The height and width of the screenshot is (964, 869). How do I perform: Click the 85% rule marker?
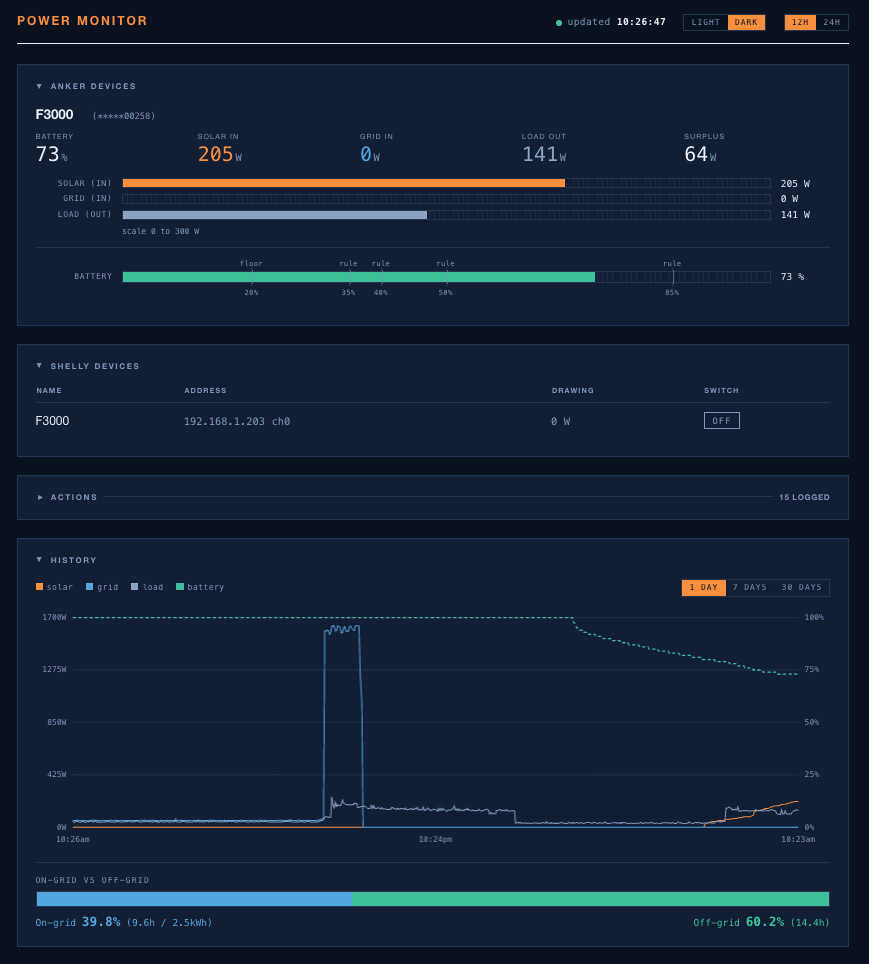point(673,277)
